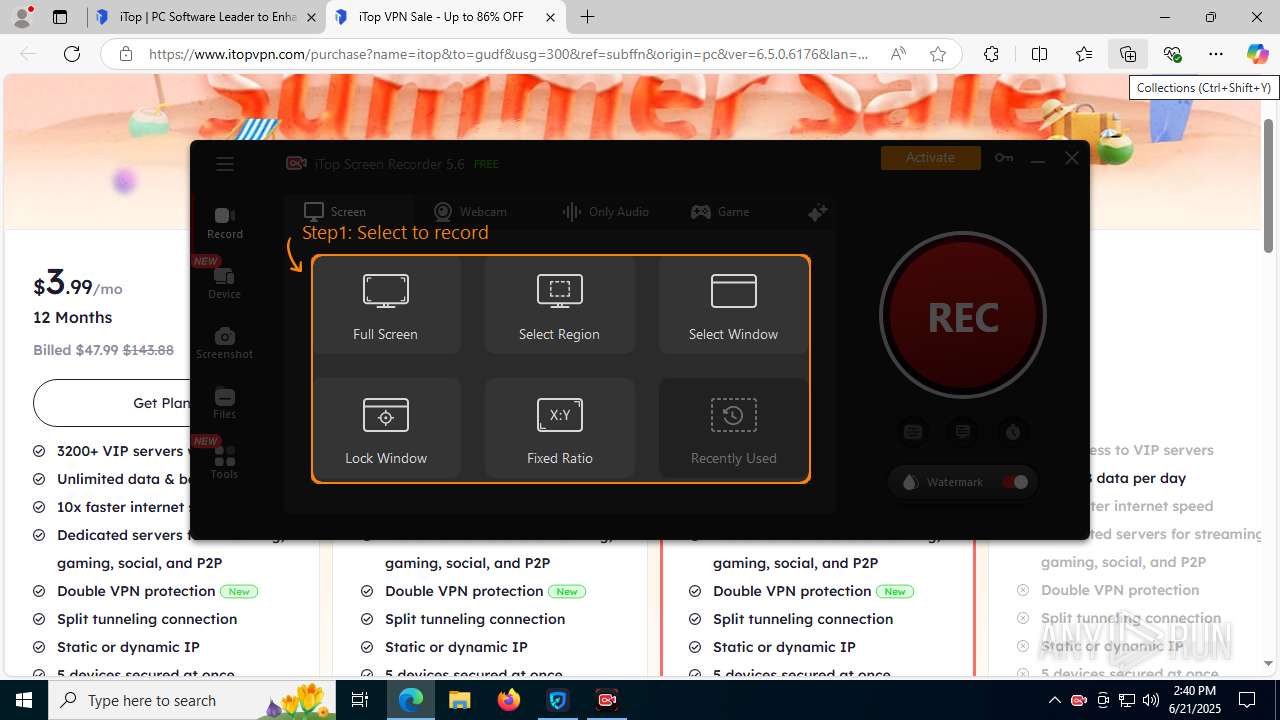This screenshot has height=720, width=1280.
Task: Open Recently Used recording regions
Action: 733,429
